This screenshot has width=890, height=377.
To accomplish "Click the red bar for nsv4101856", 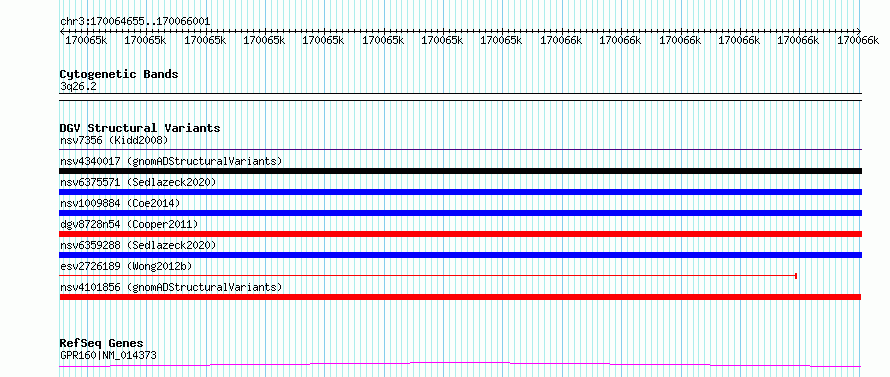I will point(460,297).
